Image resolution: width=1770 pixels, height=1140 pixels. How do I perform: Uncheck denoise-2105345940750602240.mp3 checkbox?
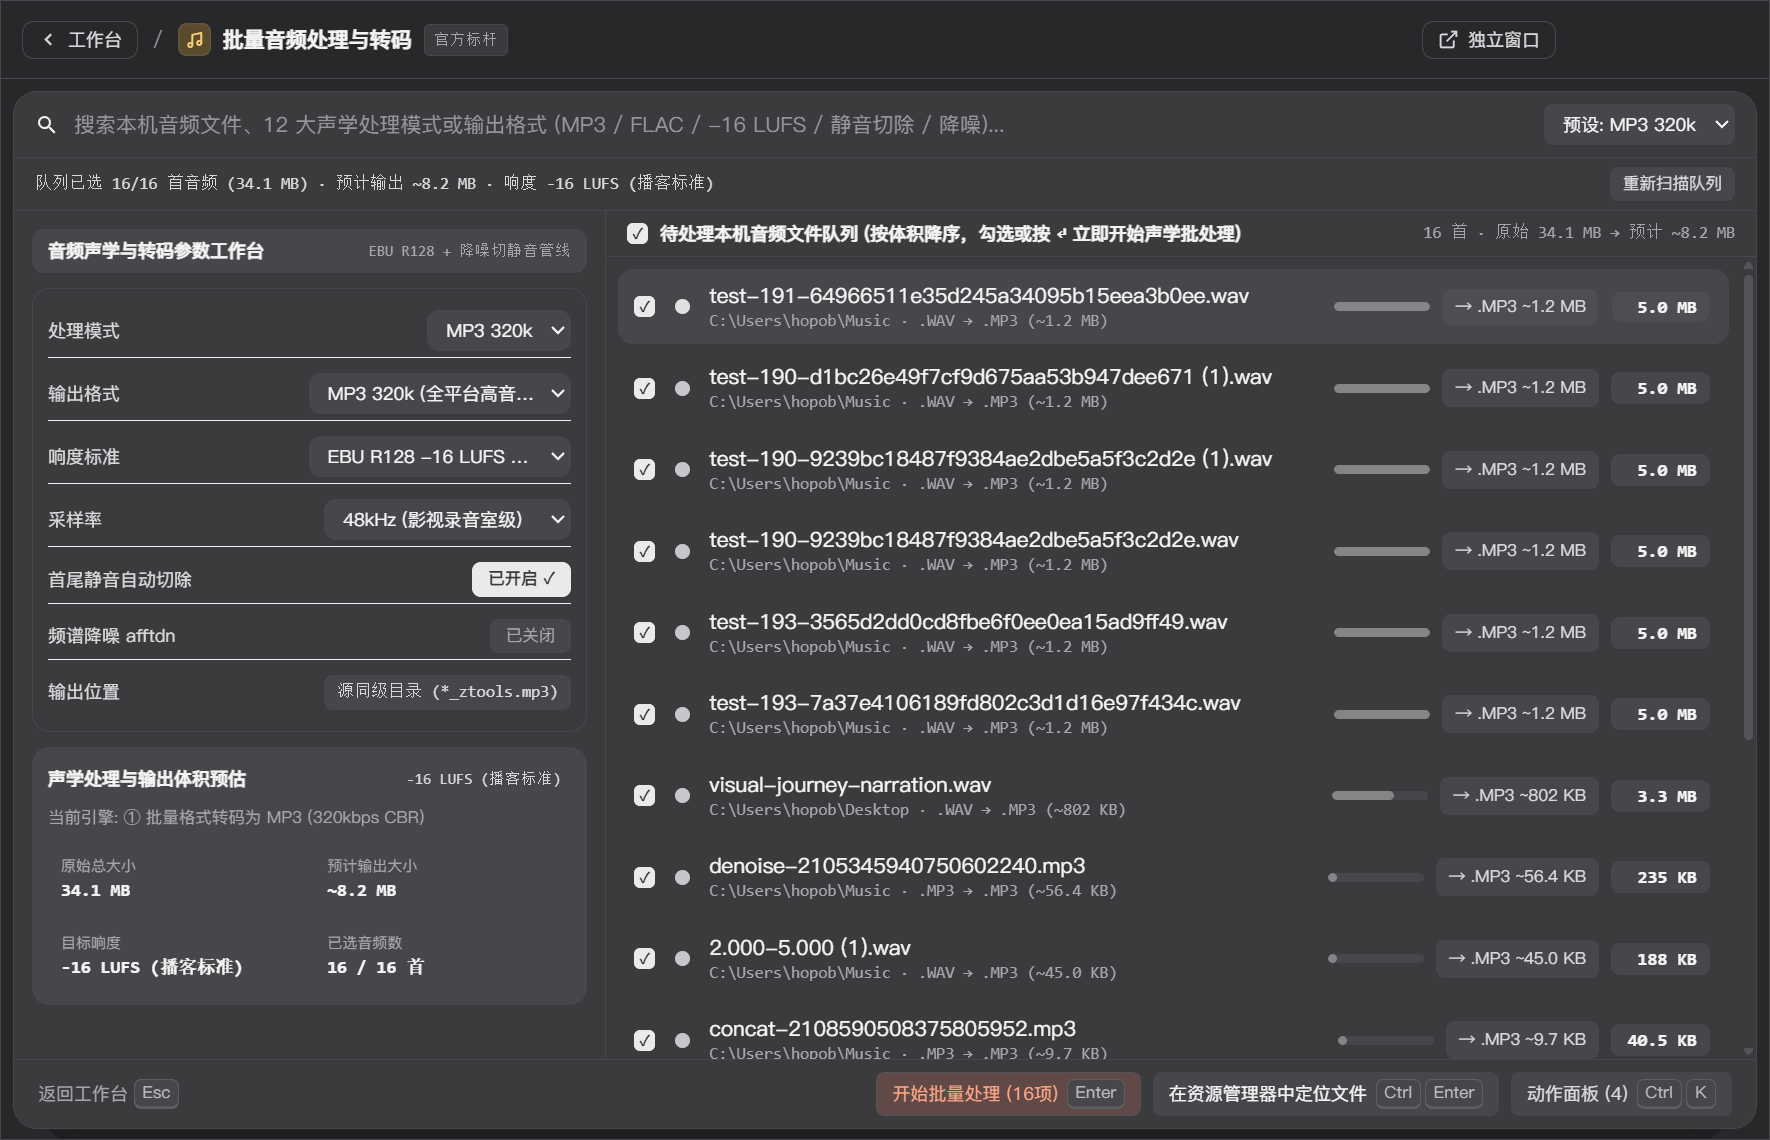pyautogui.click(x=645, y=877)
